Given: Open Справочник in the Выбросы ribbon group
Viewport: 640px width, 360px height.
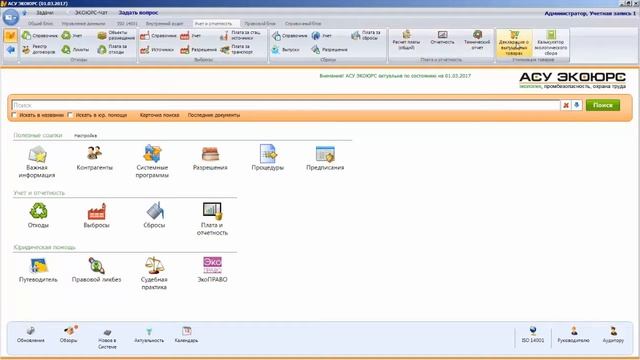Looking at the screenshot, I should (x=158, y=36).
